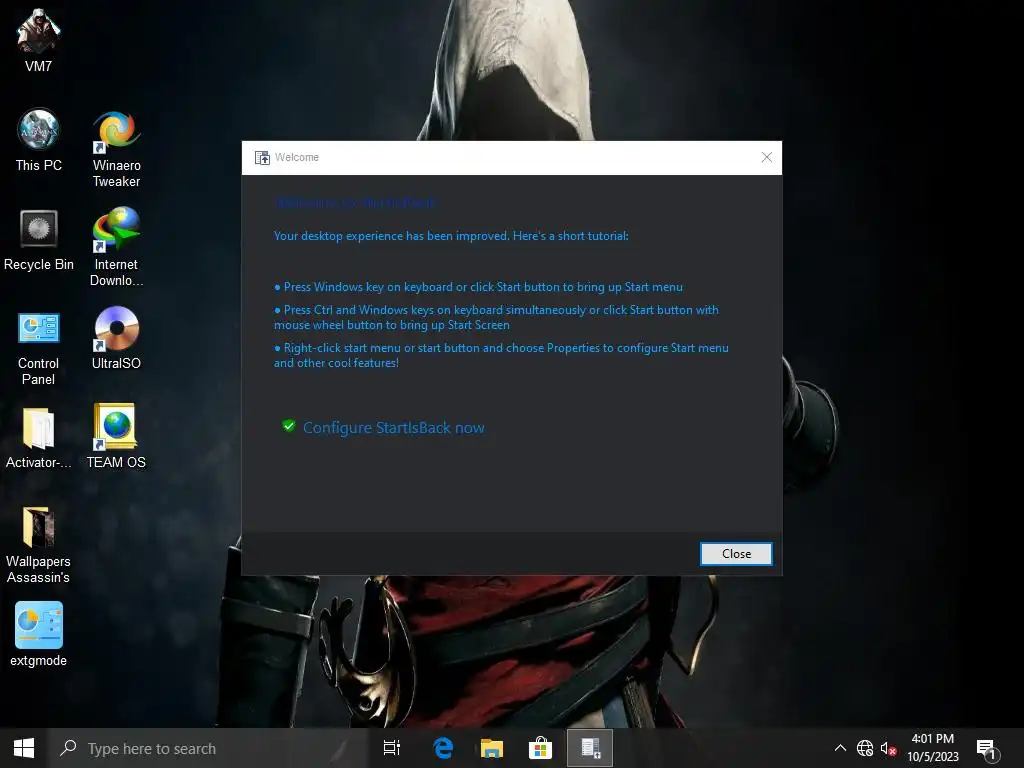
Task: Open the network globe tray icon
Action: pyautogui.click(x=865, y=748)
